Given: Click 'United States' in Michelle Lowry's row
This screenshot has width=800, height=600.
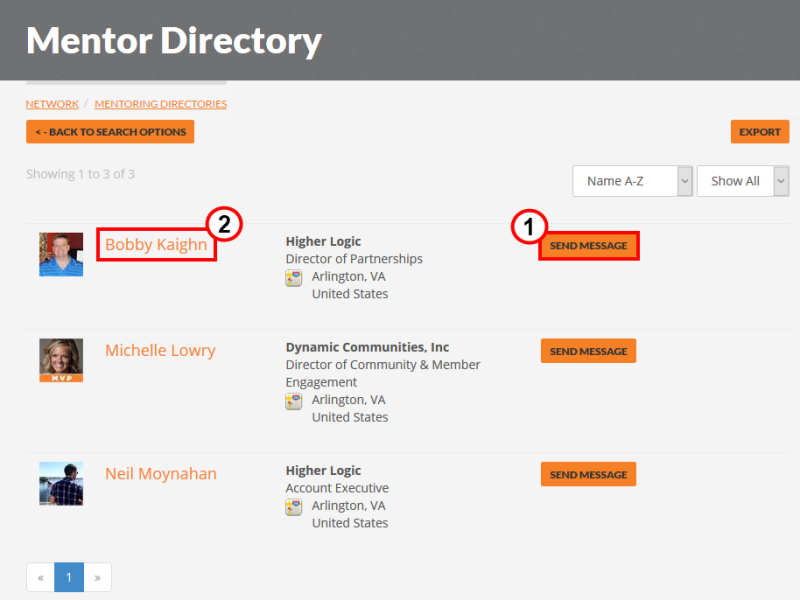Looking at the screenshot, I should pyautogui.click(x=350, y=417).
